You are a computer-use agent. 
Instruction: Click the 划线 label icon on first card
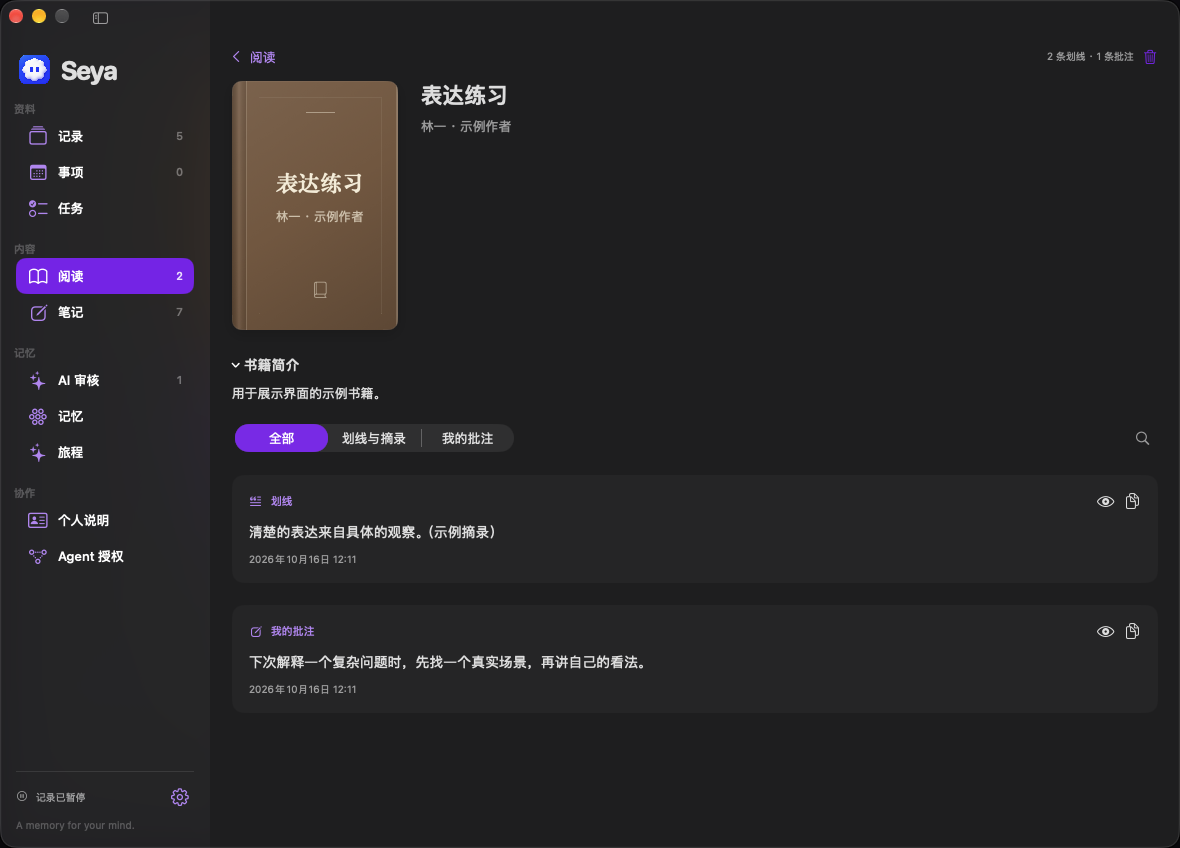(256, 501)
